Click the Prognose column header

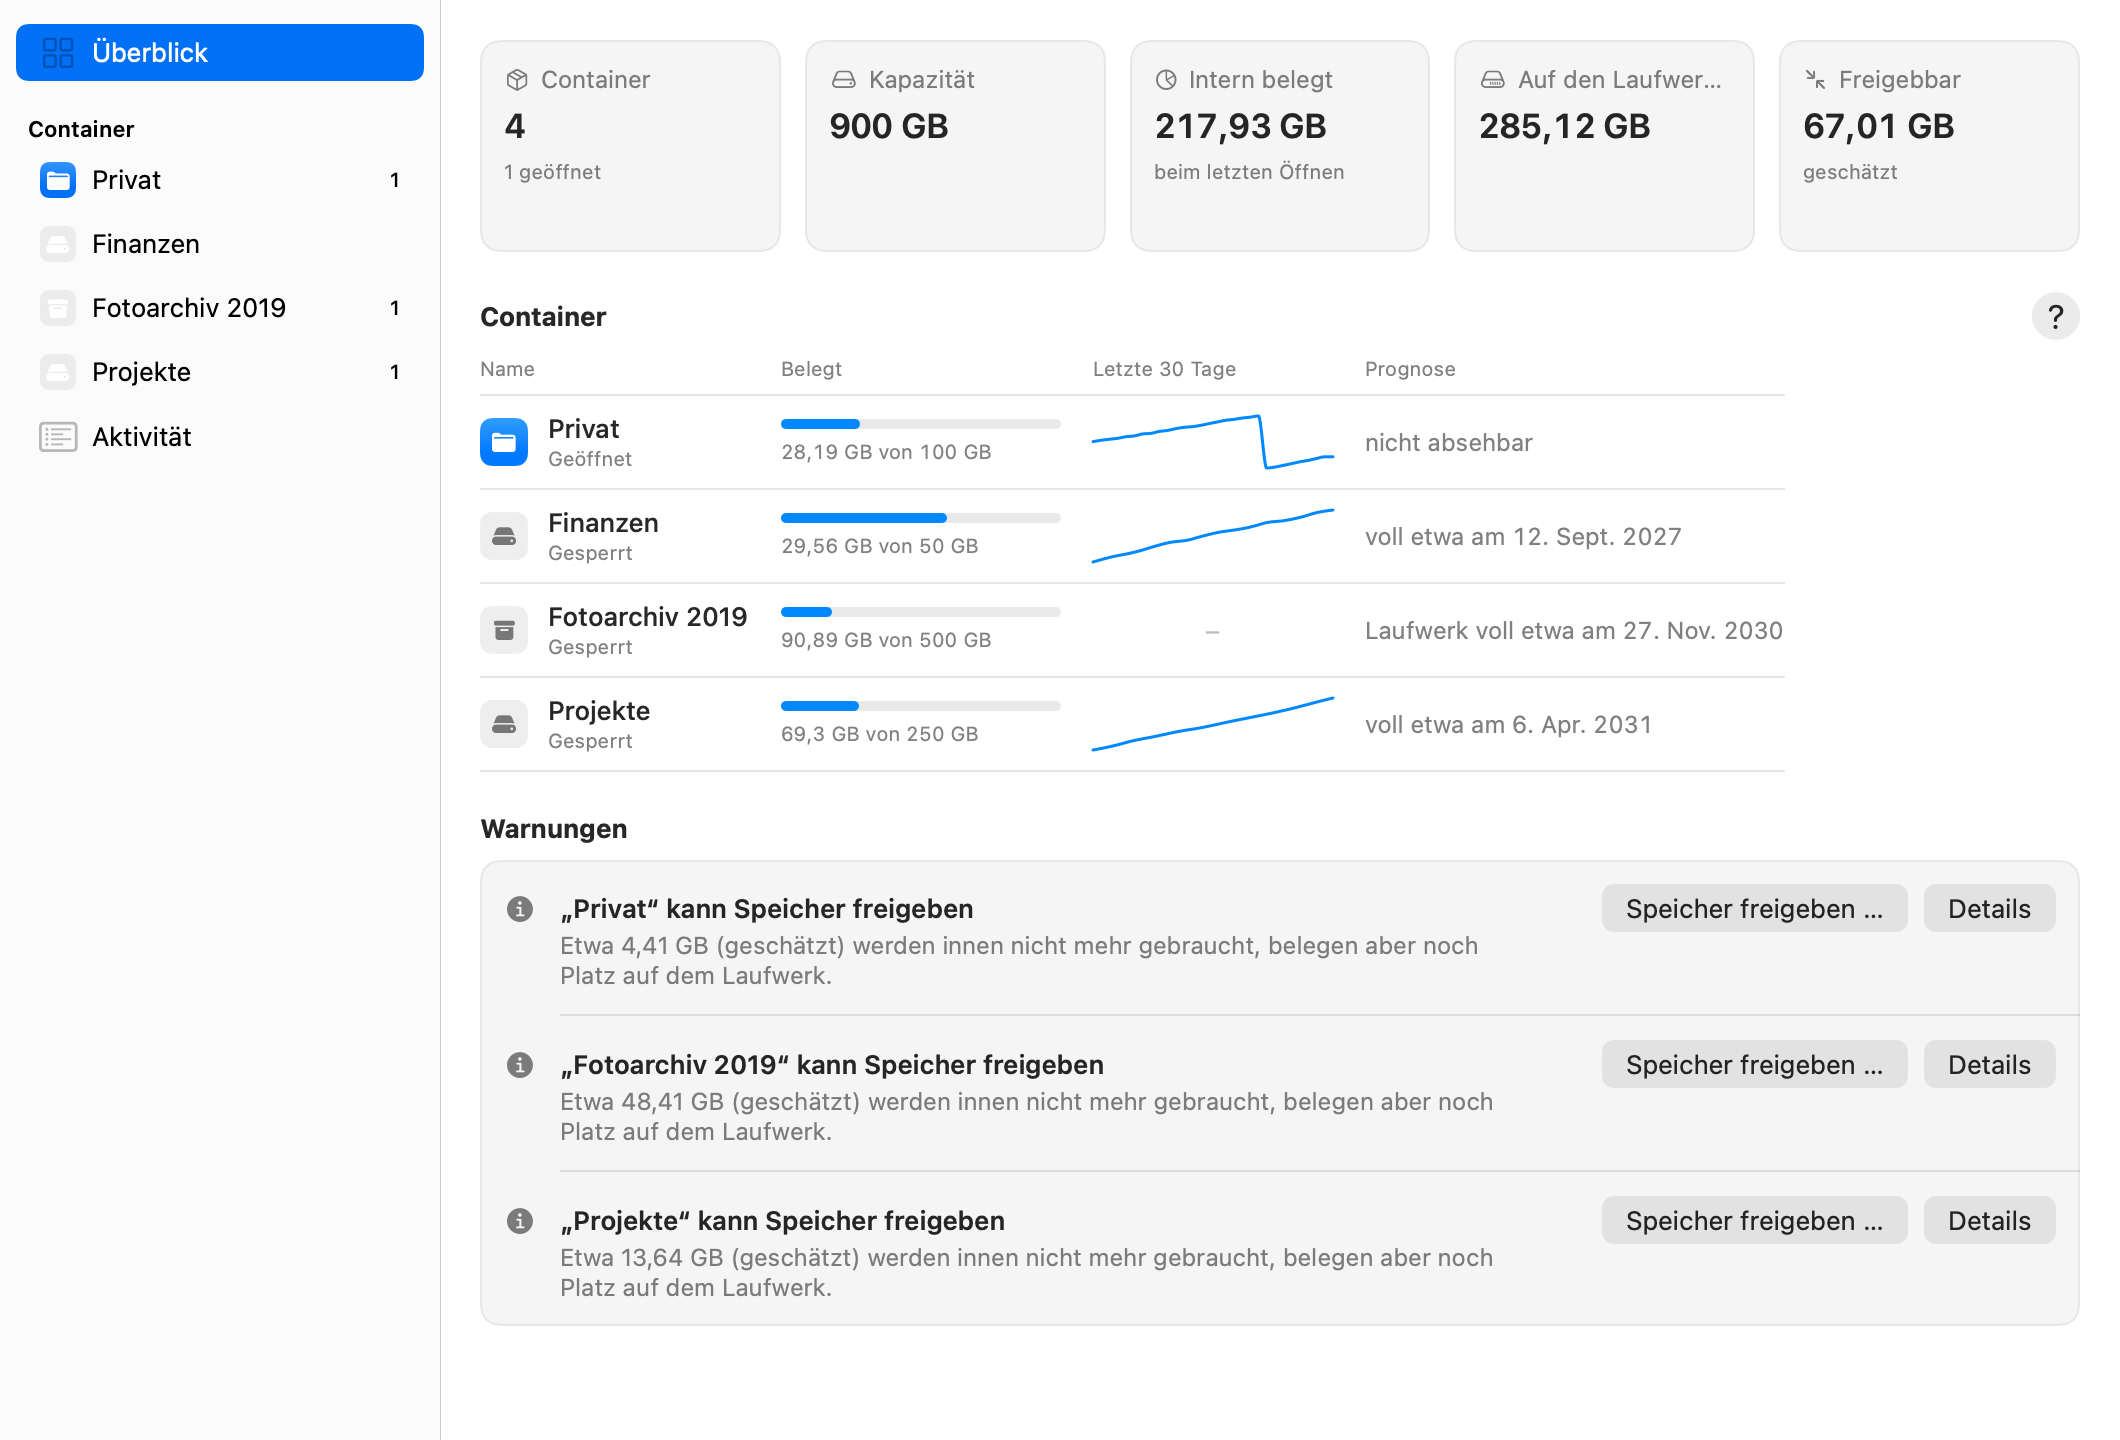tap(1410, 369)
